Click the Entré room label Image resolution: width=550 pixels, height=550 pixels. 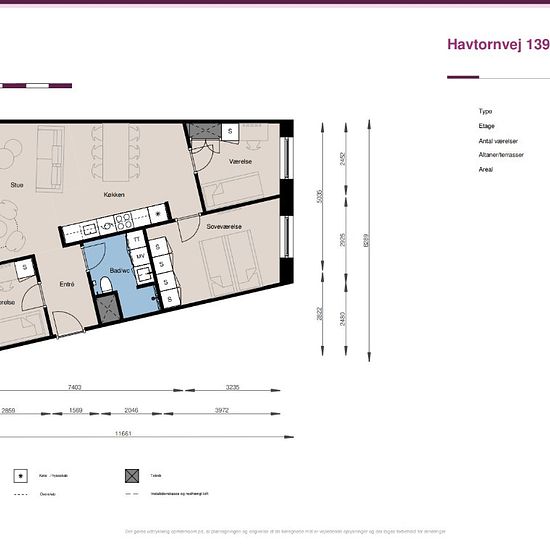click(x=67, y=284)
